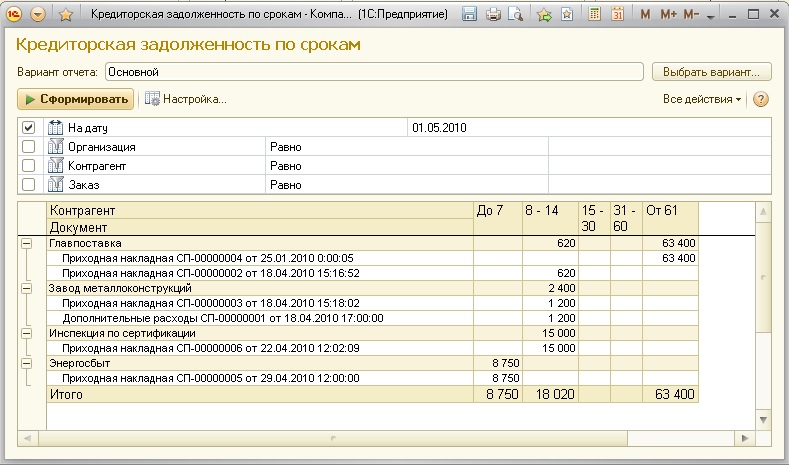Add to favorites star with arrow icon

point(544,14)
